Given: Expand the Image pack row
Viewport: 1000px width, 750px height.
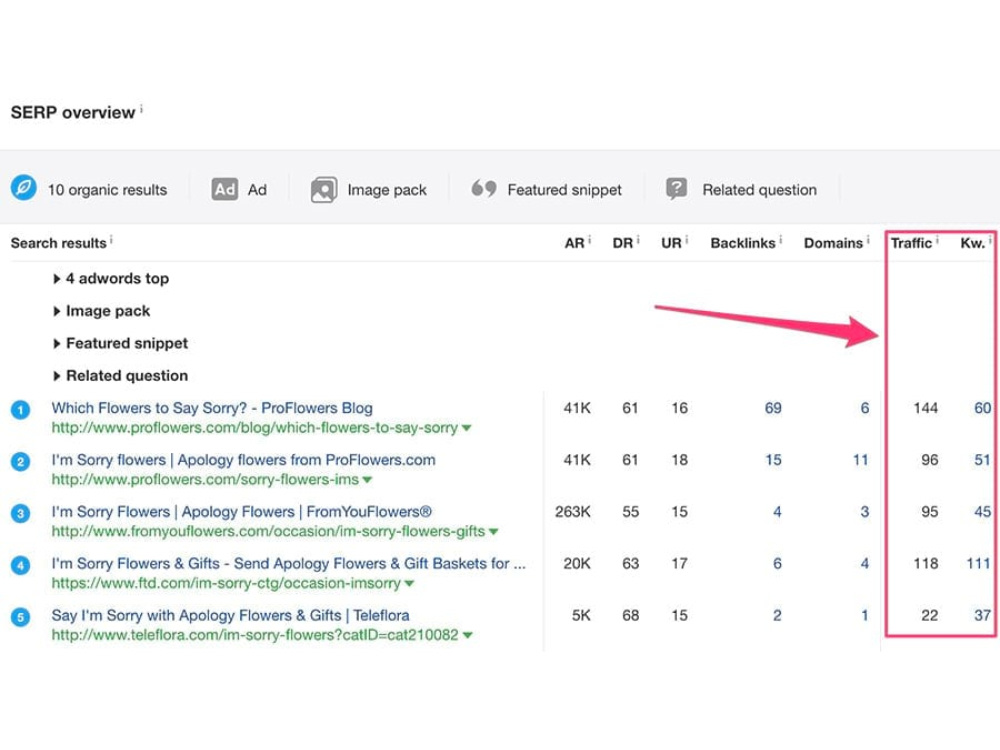Looking at the screenshot, I should click(102, 311).
